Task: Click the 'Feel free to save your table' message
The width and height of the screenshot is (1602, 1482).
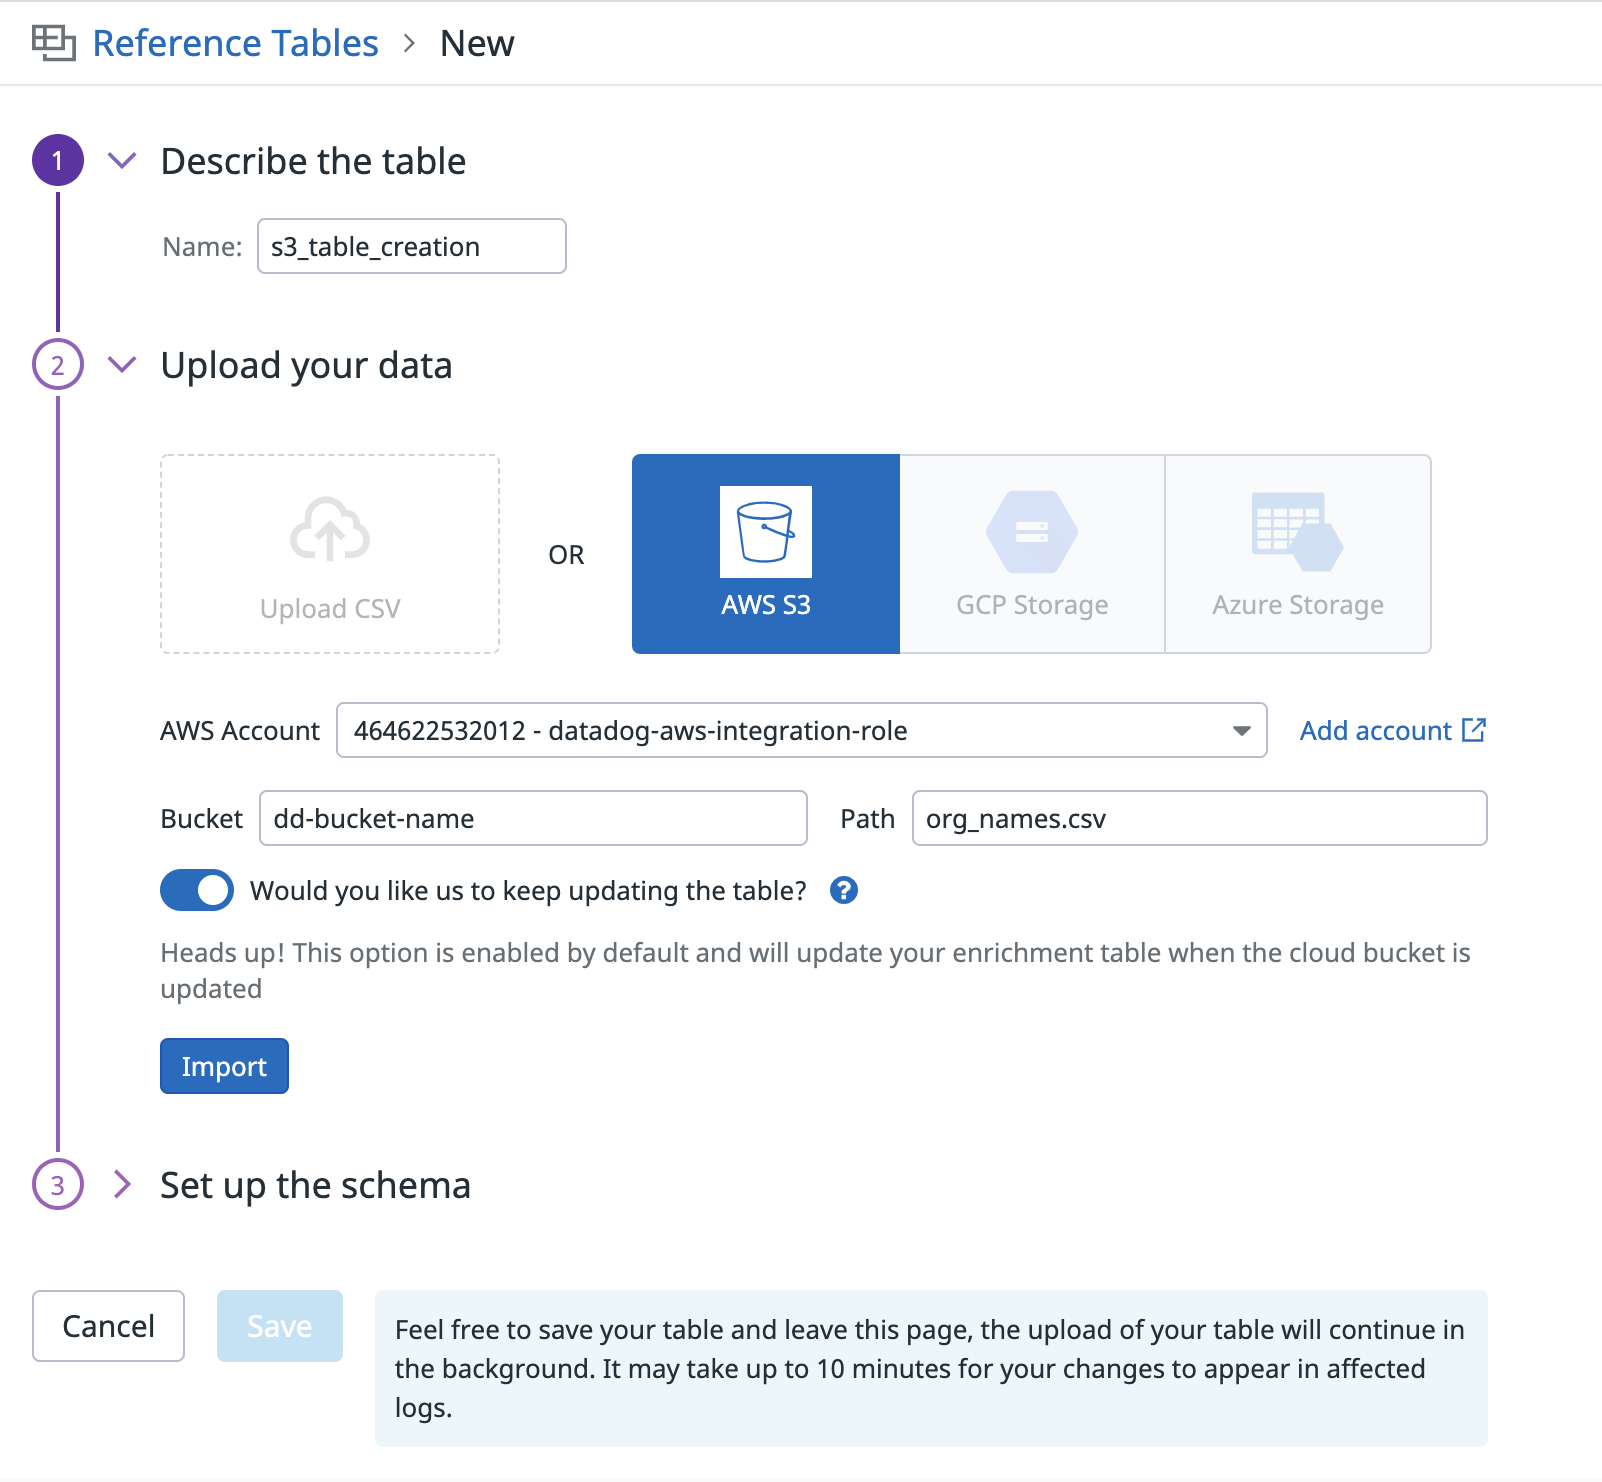Action: click(930, 1368)
